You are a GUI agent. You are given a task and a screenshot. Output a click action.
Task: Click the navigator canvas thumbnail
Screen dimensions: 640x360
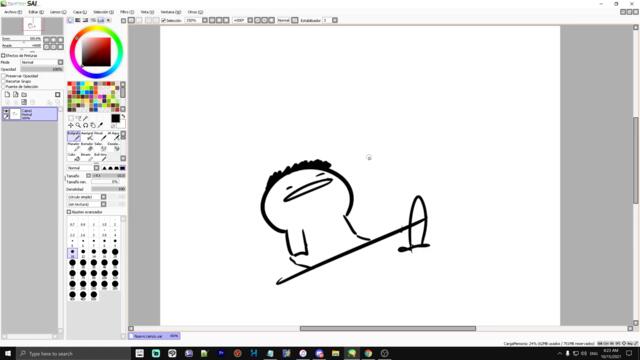32,26
